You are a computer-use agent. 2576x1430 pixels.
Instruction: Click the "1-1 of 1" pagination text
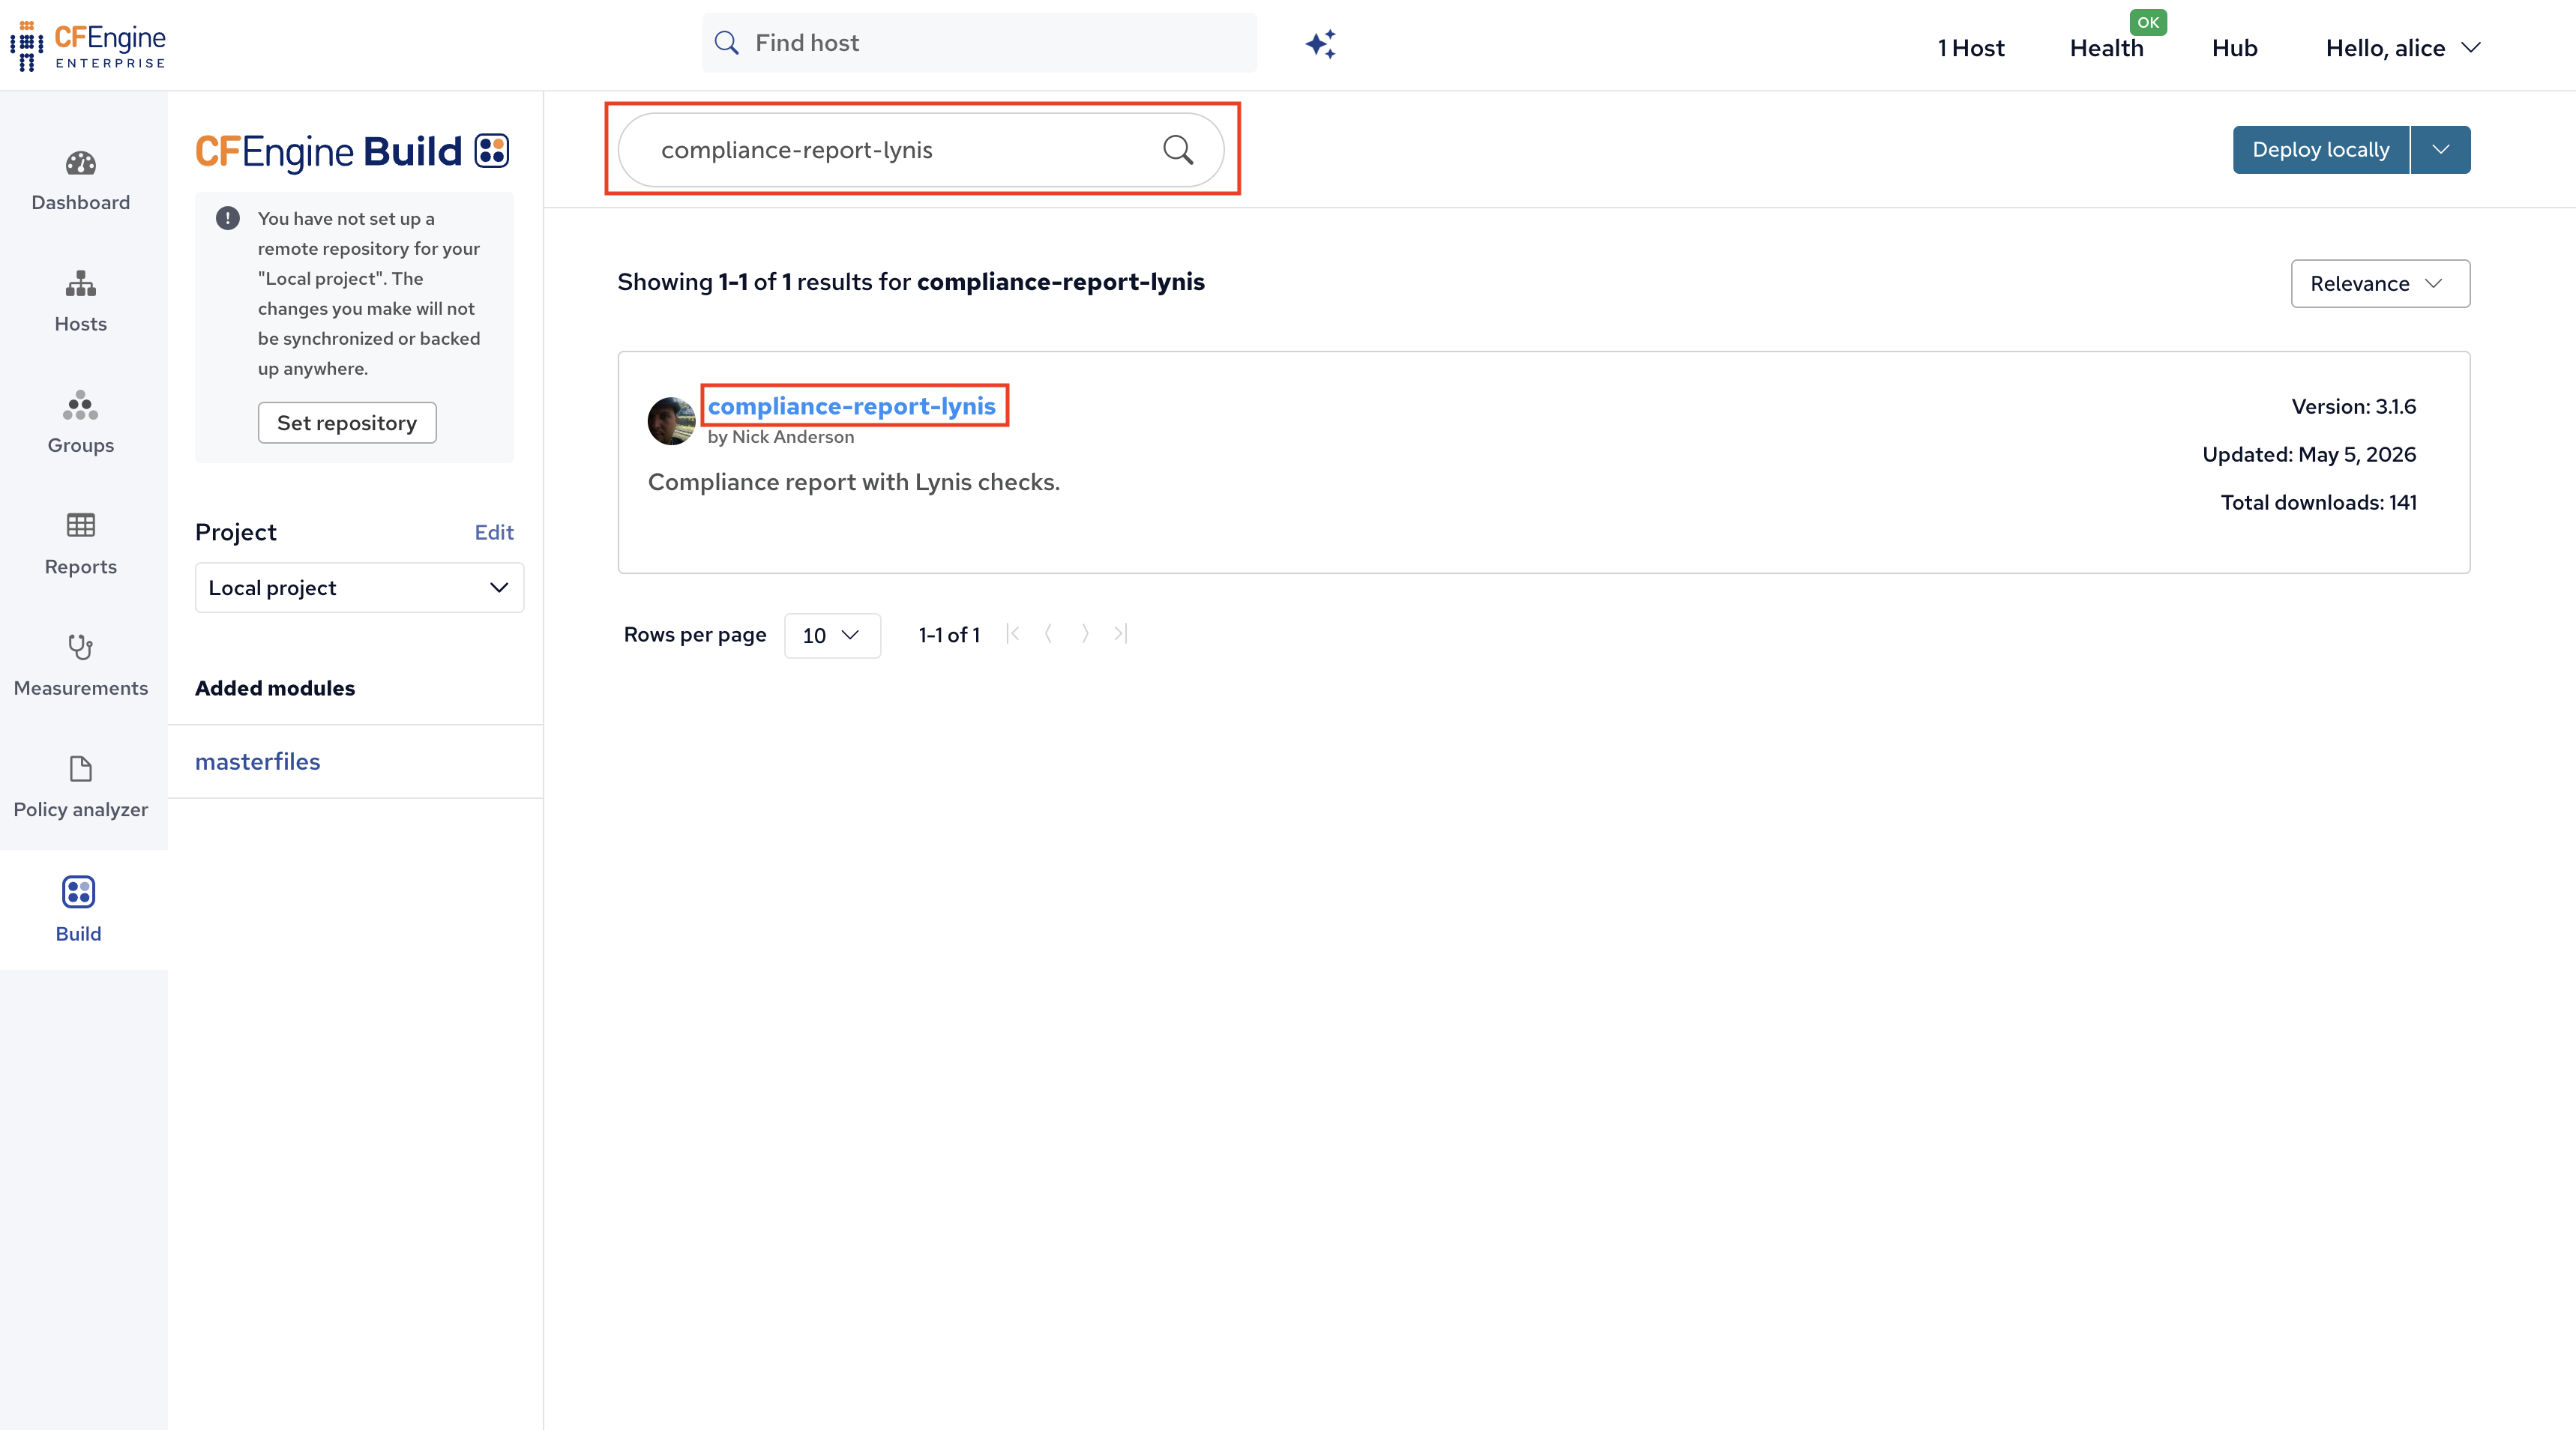pos(949,635)
